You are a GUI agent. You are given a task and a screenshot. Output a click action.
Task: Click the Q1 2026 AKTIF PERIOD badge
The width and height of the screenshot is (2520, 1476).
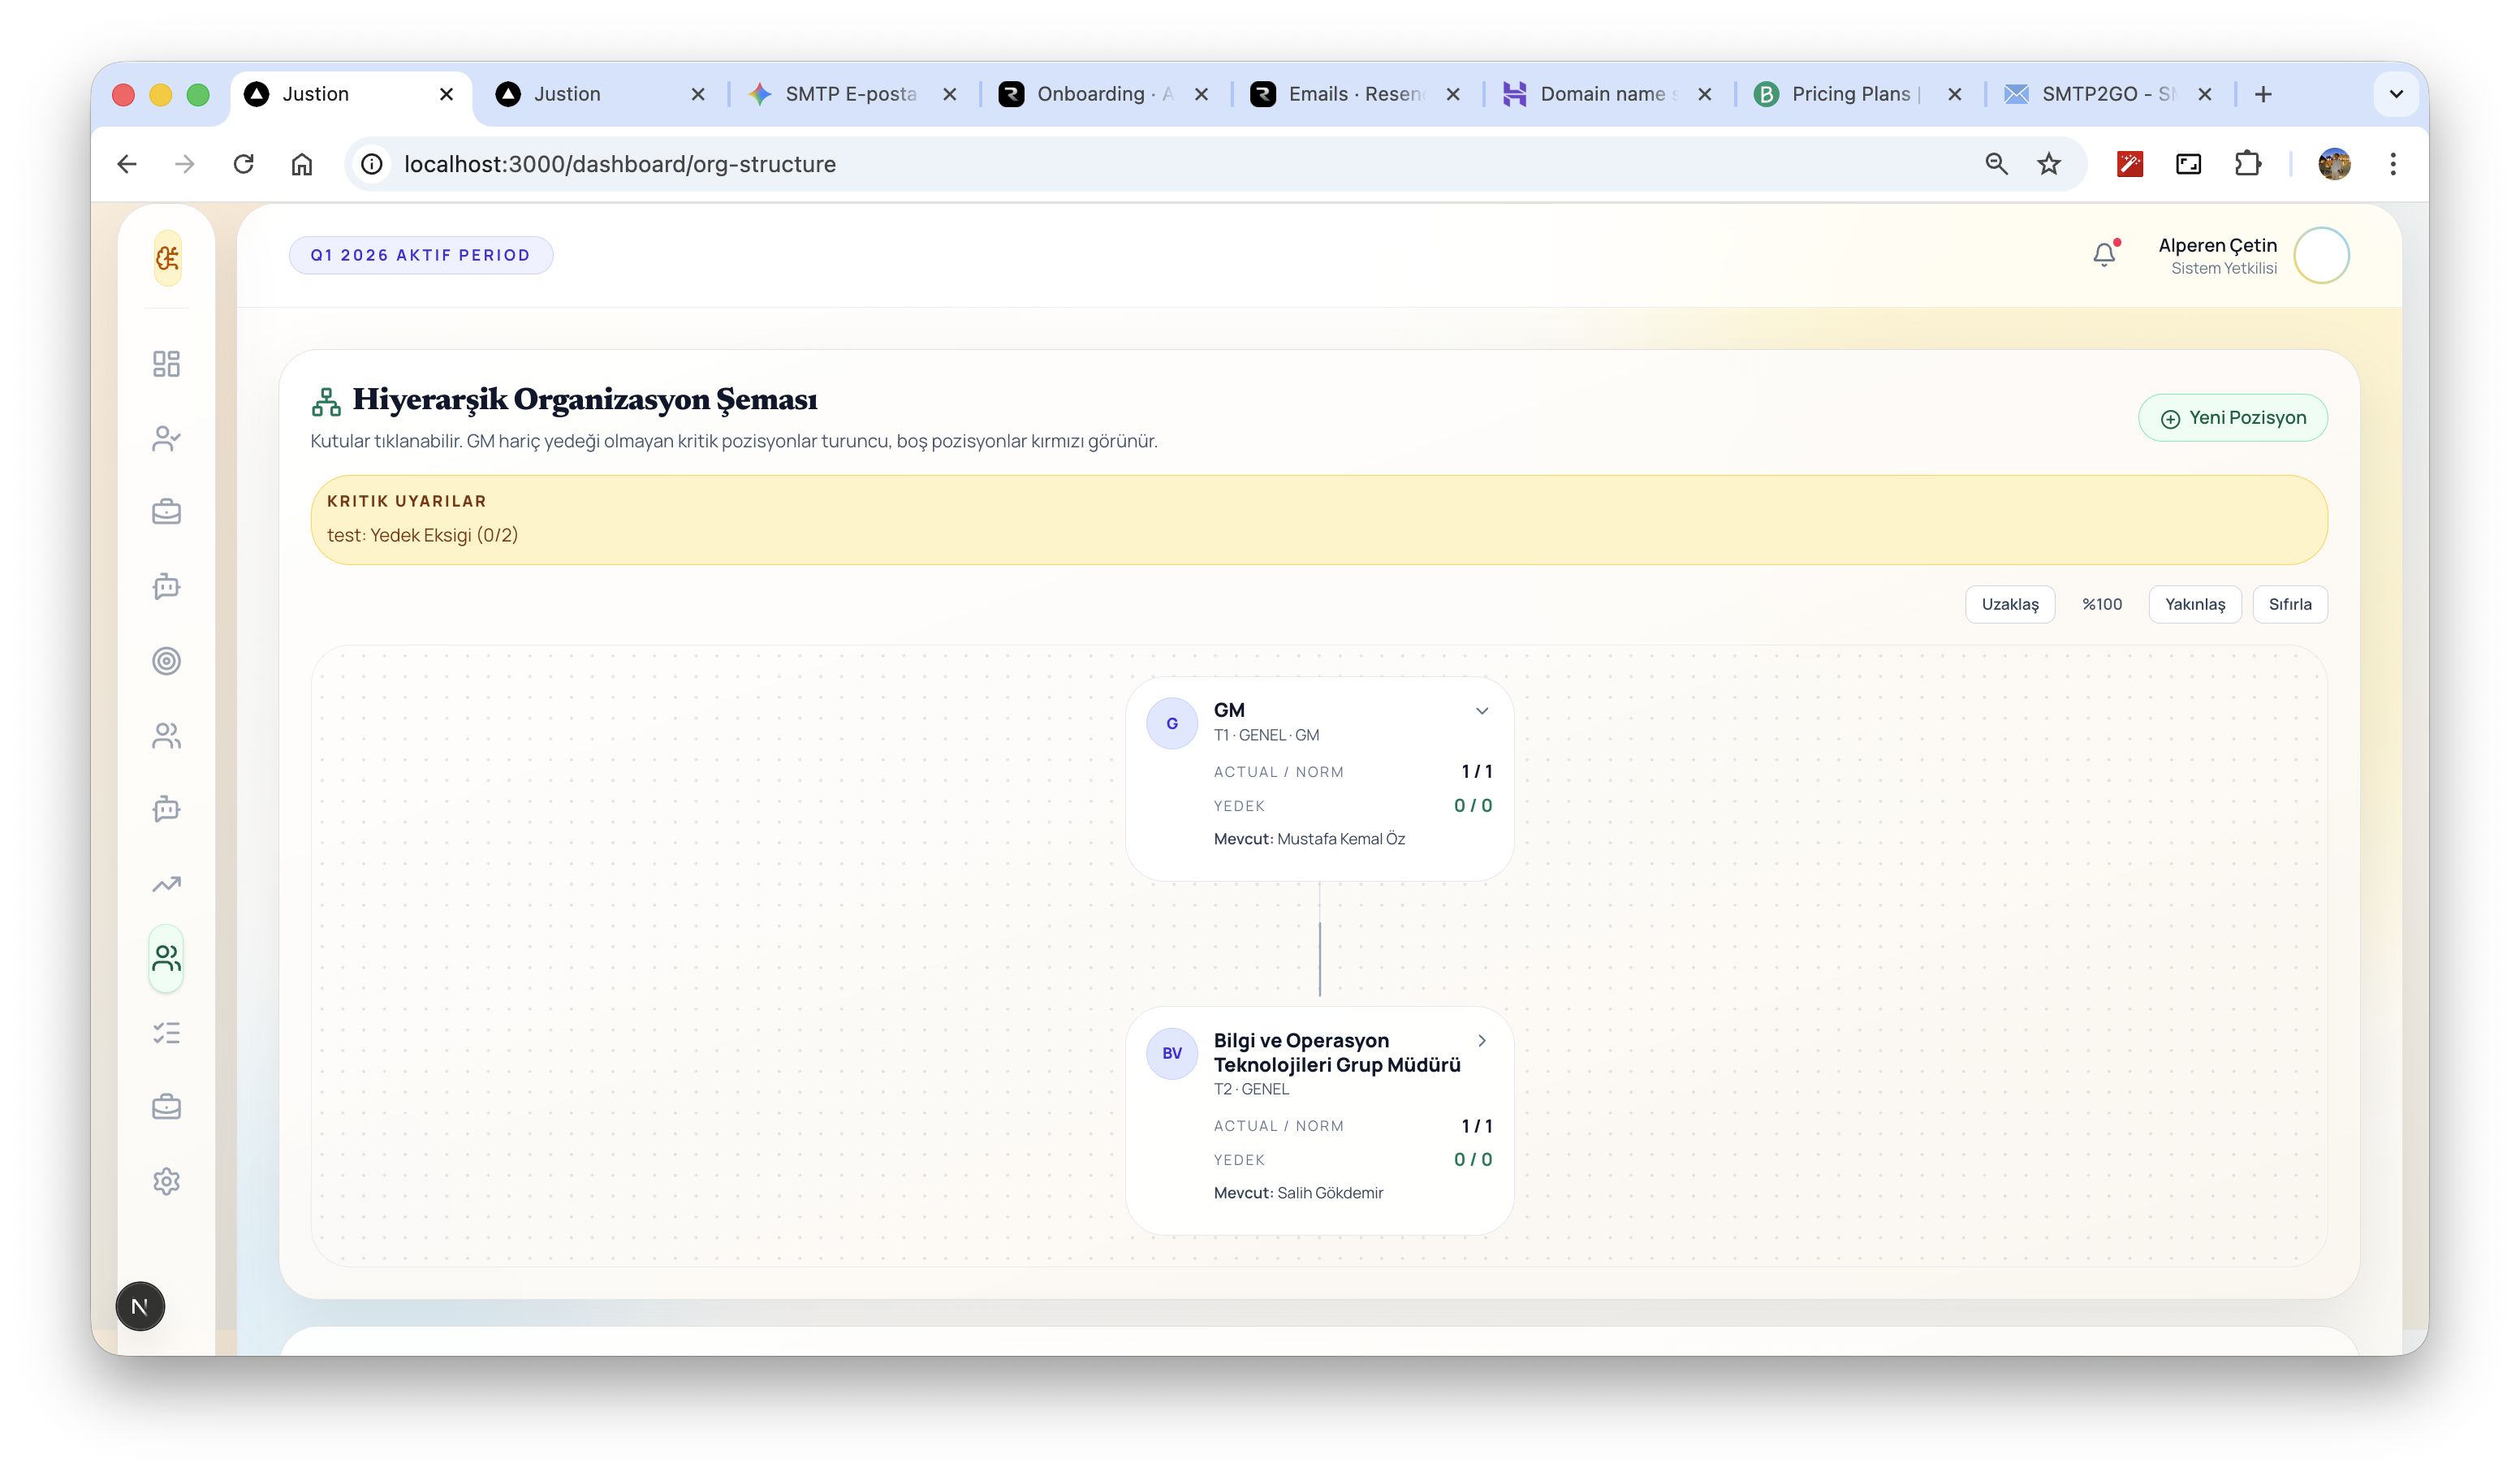tap(420, 255)
